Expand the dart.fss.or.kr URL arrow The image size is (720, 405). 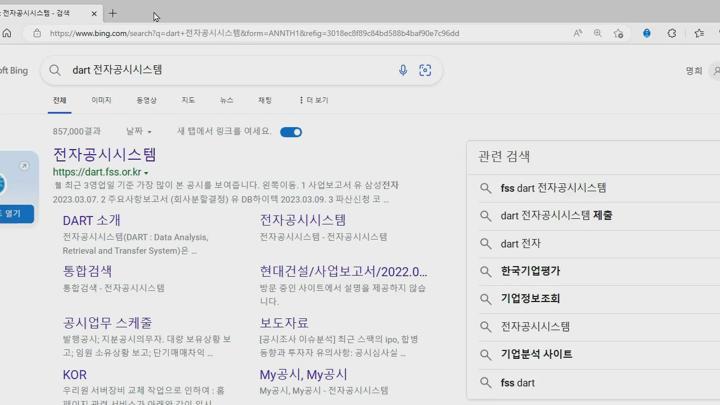(146, 173)
